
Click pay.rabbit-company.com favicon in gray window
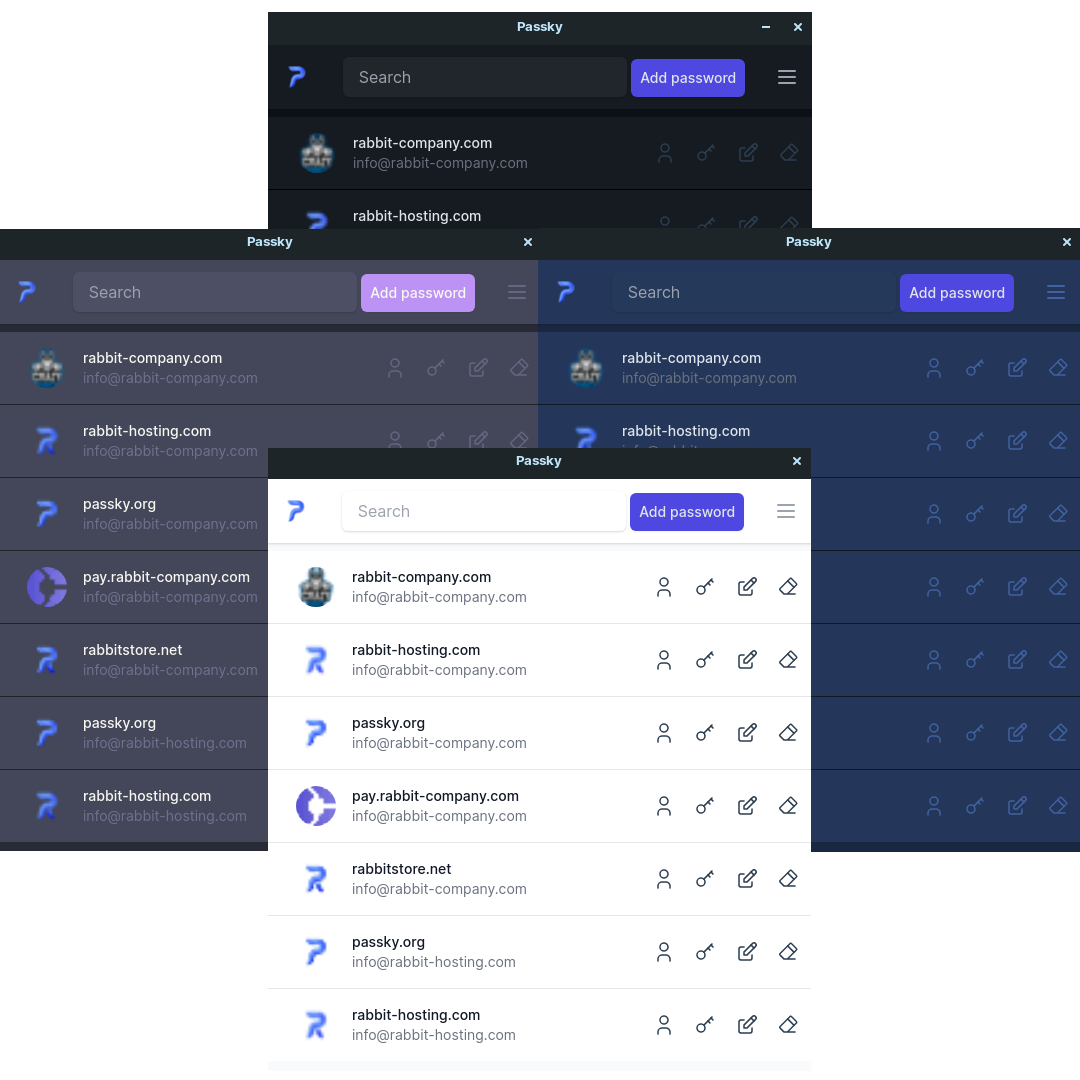[x=47, y=587]
